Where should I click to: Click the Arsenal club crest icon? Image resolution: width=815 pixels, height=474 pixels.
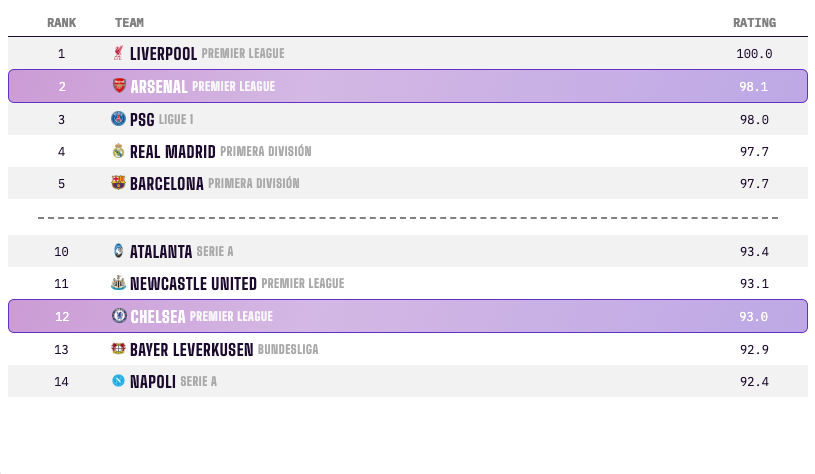(x=119, y=86)
